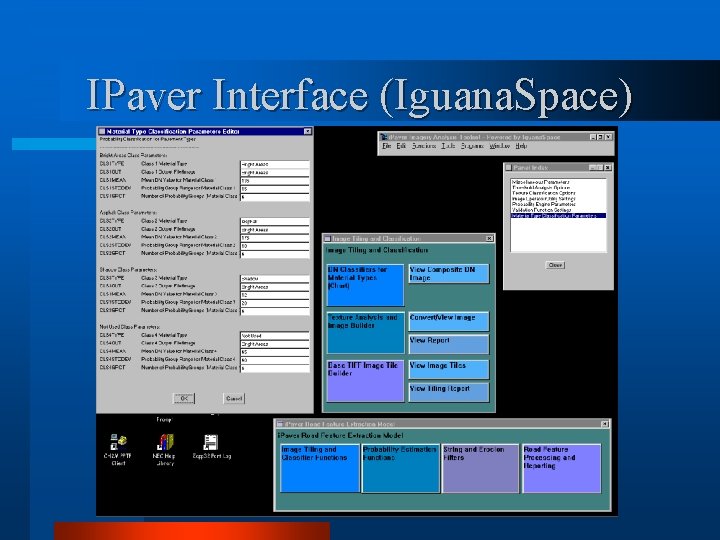Click Asphalt Class Mean DN Value field
The width and height of the screenshot is (720, 540).
tap(275, 238)
